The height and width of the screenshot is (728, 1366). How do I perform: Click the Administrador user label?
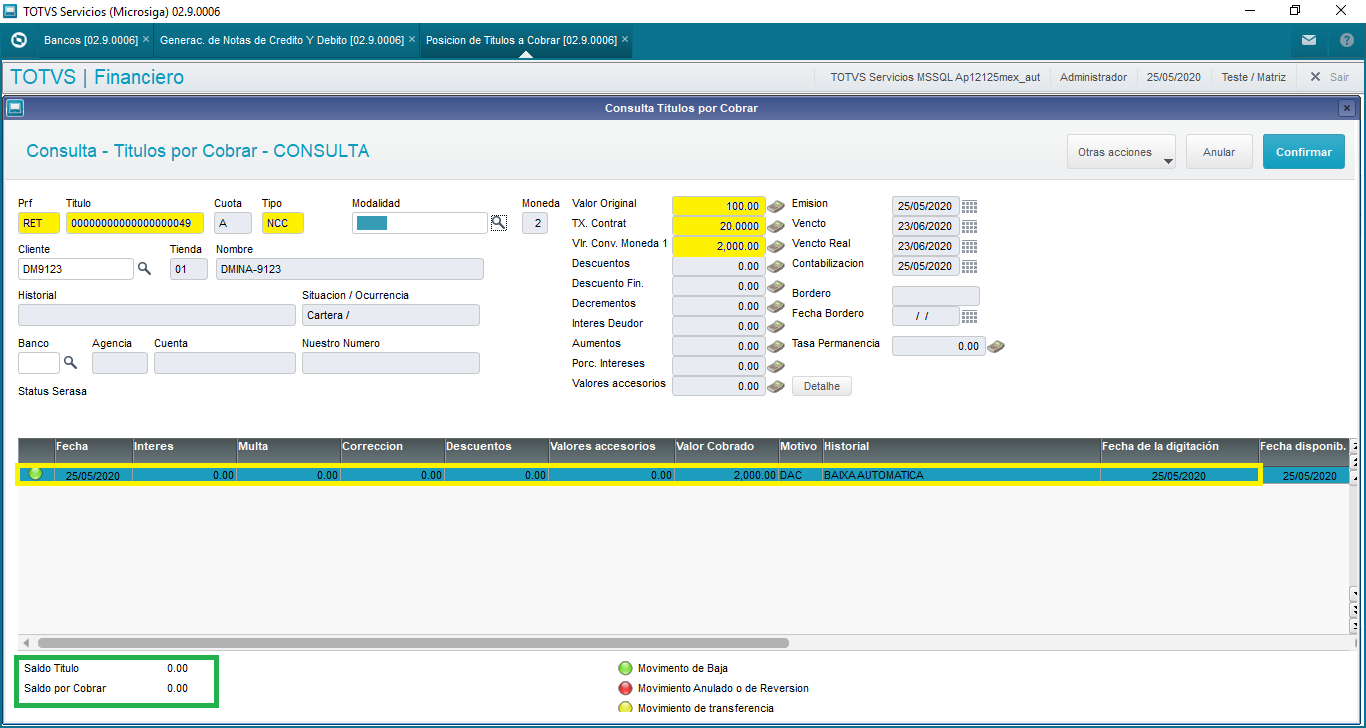1093,77
